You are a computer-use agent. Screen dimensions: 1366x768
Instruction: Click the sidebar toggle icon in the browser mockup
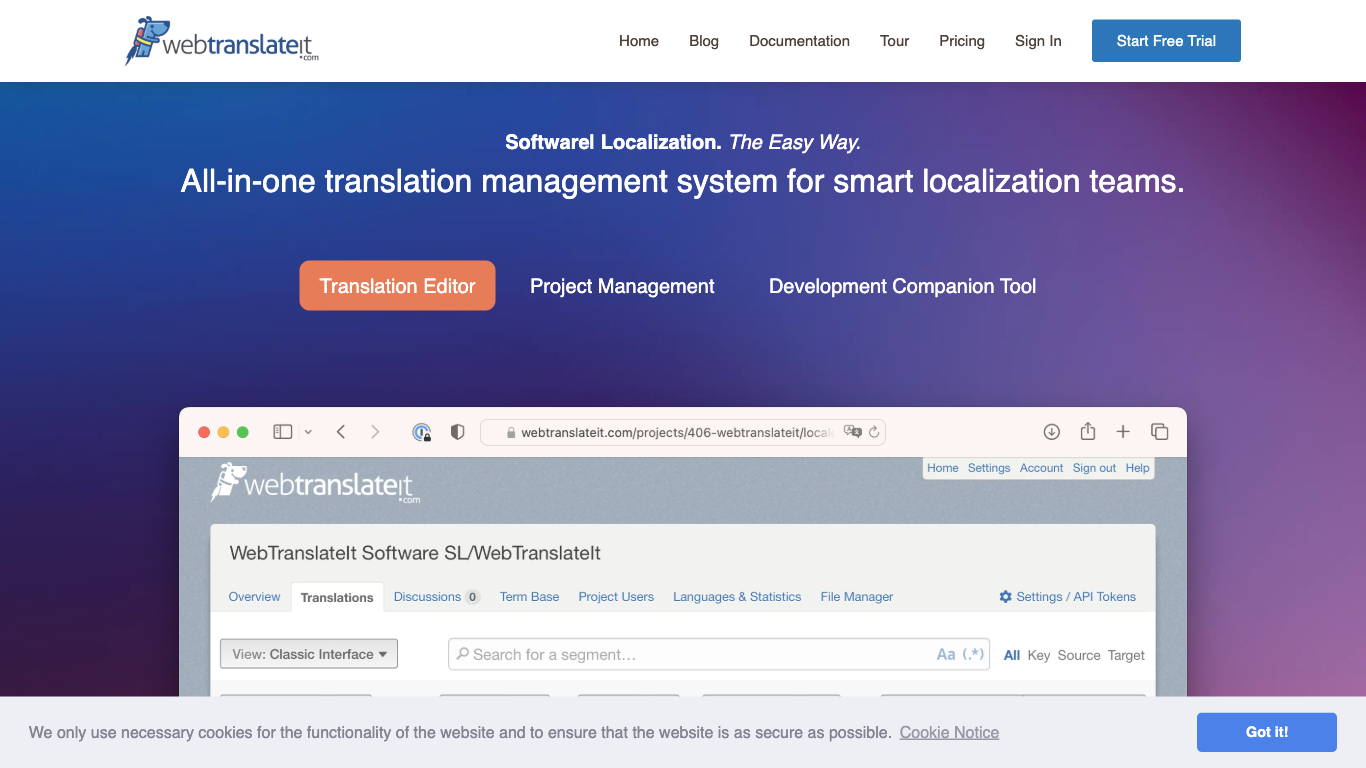pos(283,432)
